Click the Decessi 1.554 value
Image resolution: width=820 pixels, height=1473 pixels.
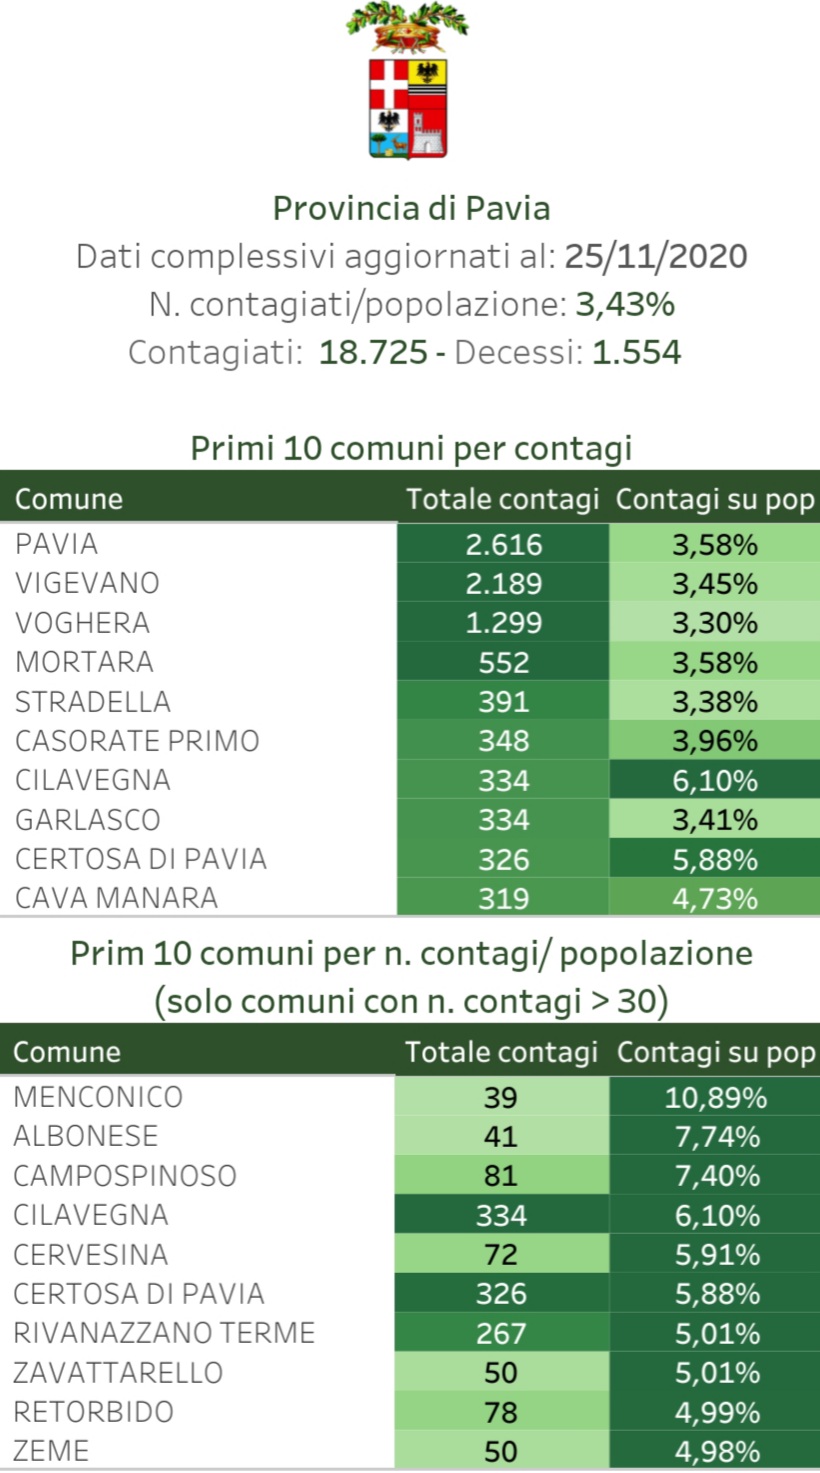pos(636,352)
